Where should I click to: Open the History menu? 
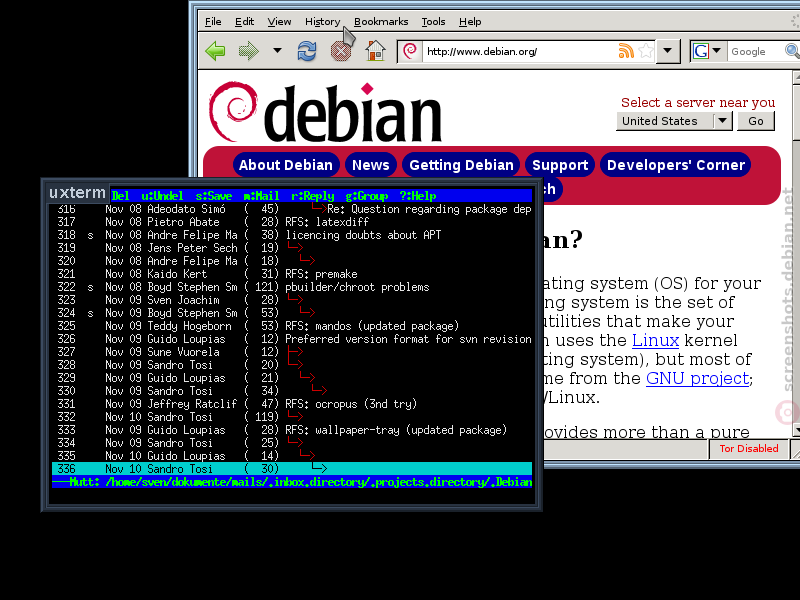[322, 21]
